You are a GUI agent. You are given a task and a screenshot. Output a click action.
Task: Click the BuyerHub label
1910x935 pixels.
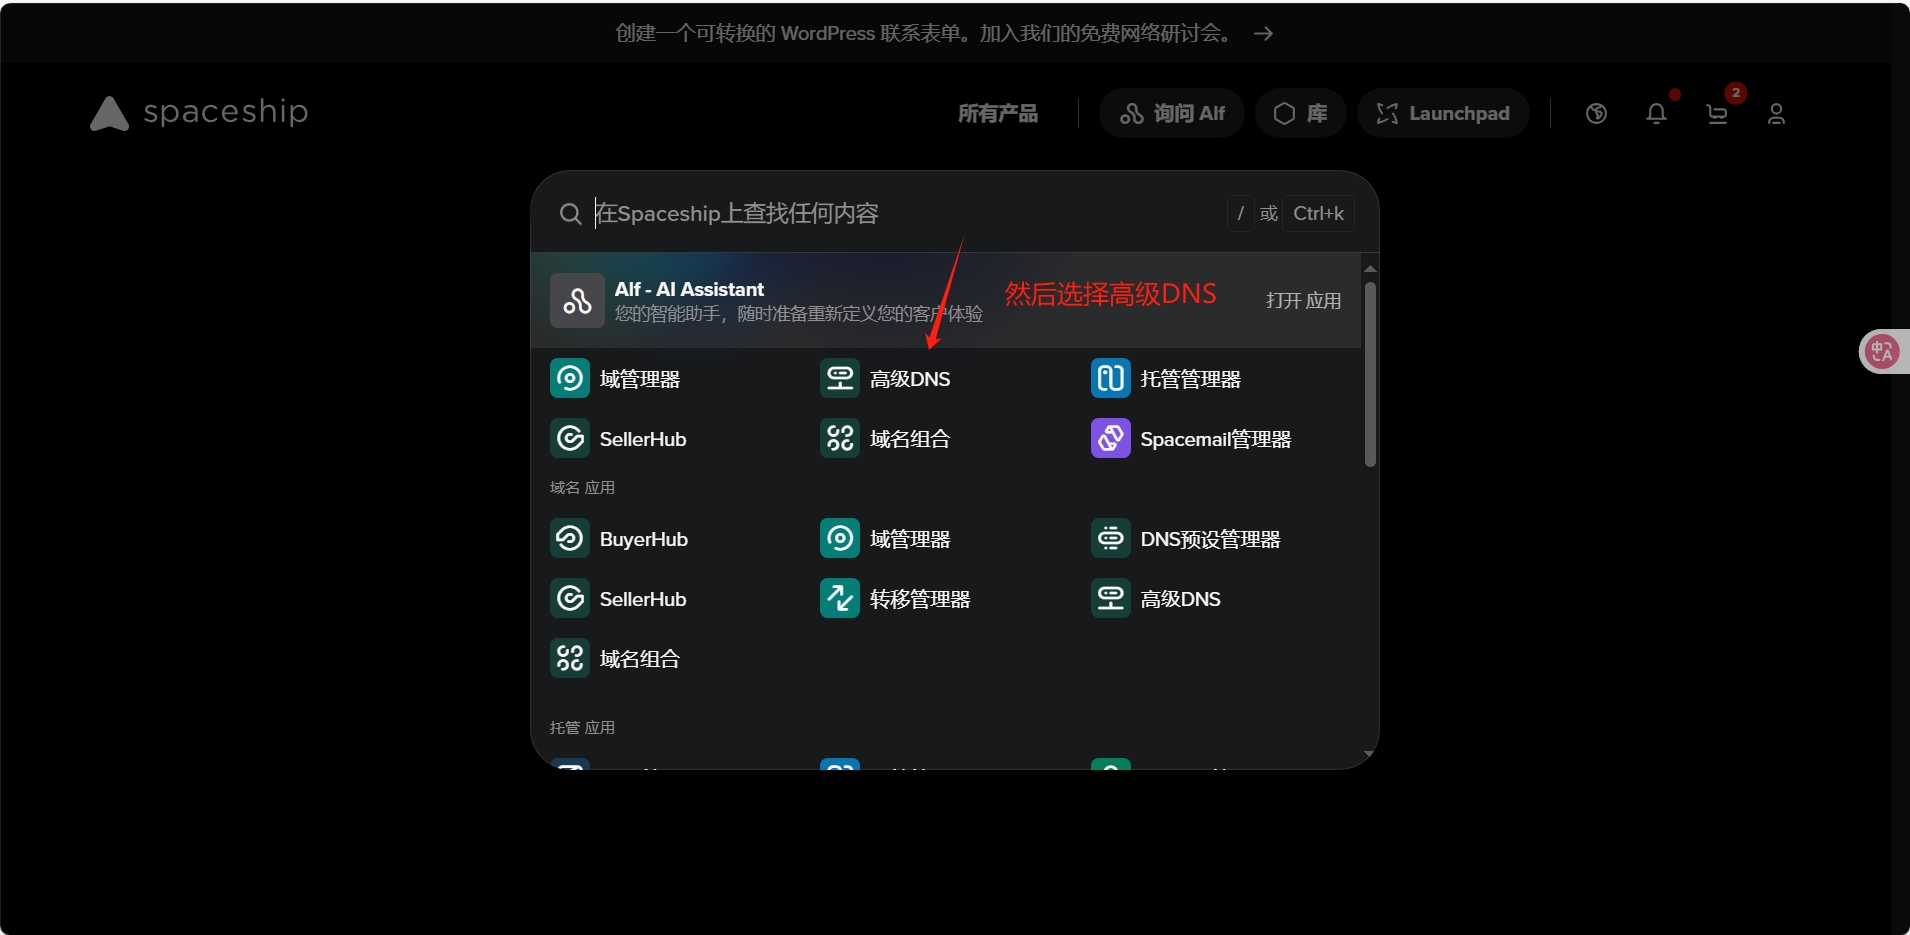(x=644, y=540)
